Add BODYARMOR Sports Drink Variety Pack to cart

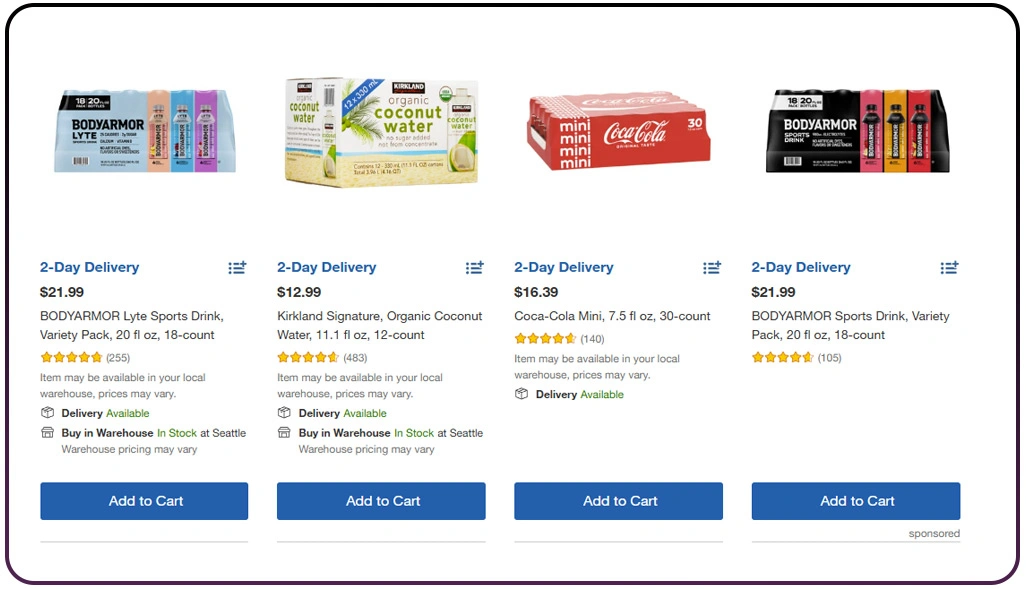pyautogui.click(x=856, y=501)
